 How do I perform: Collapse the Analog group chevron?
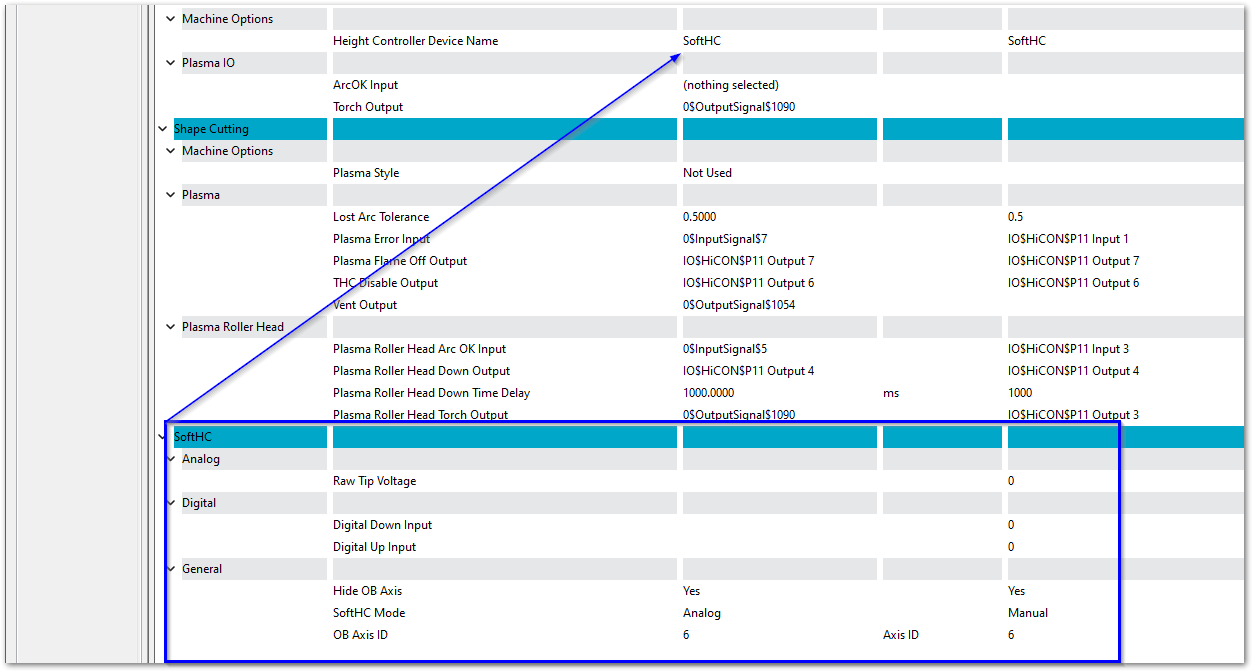click(x=170, y=459)
